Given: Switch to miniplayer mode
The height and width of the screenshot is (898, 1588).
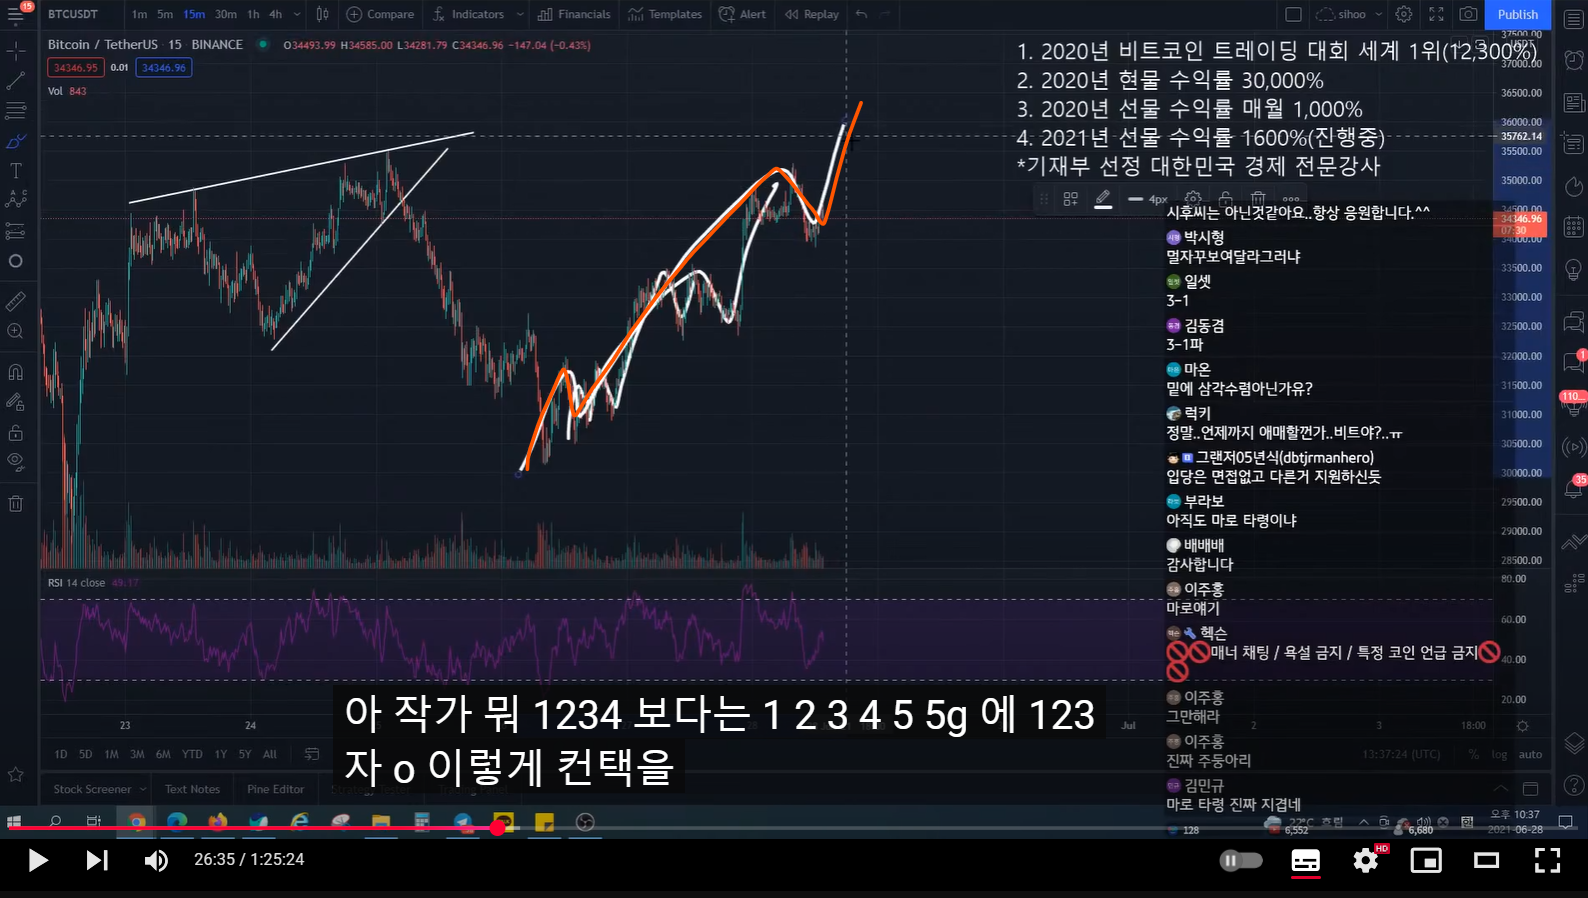Looking at the screenshot, I should click(1426, 860).
